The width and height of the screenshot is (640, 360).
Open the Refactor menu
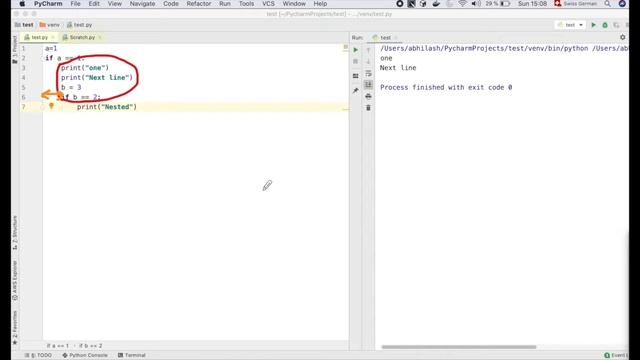coord(199,4)
